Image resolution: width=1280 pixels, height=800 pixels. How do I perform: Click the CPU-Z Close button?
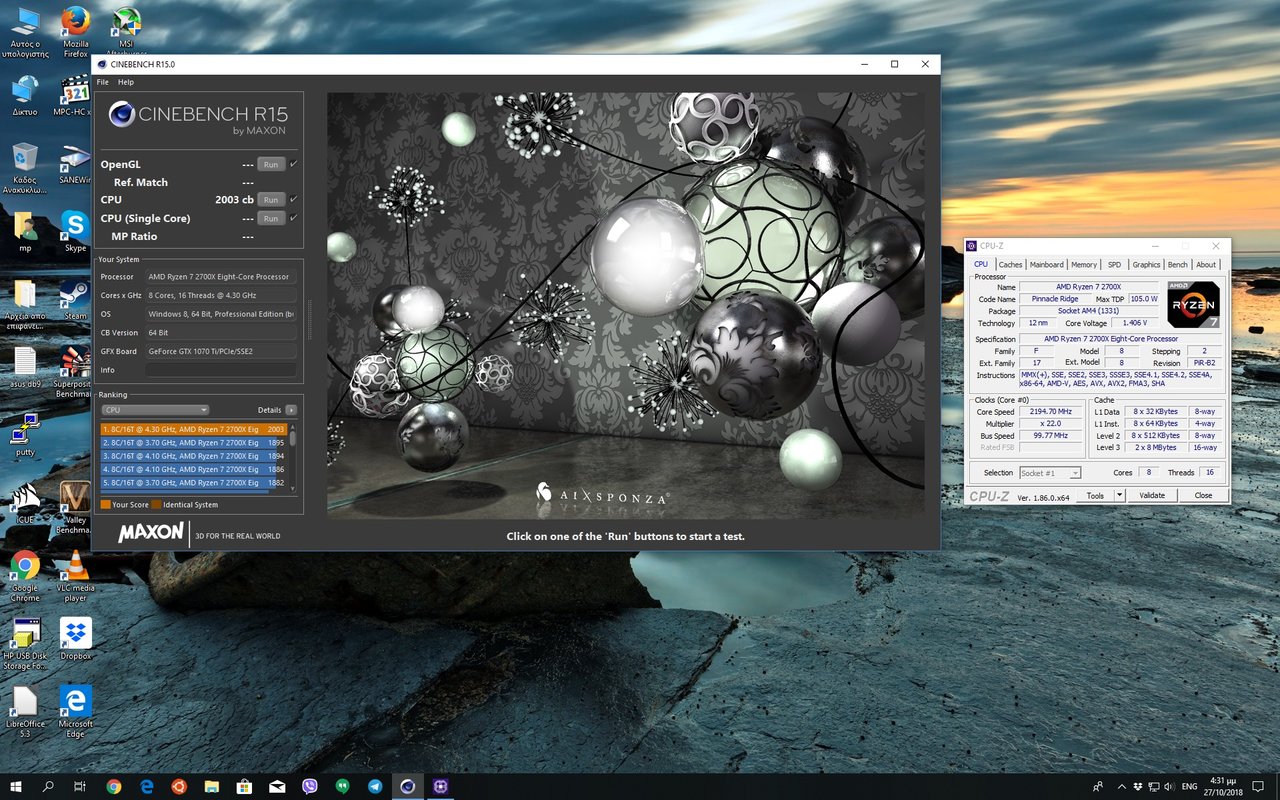[x=1203, y=495]
